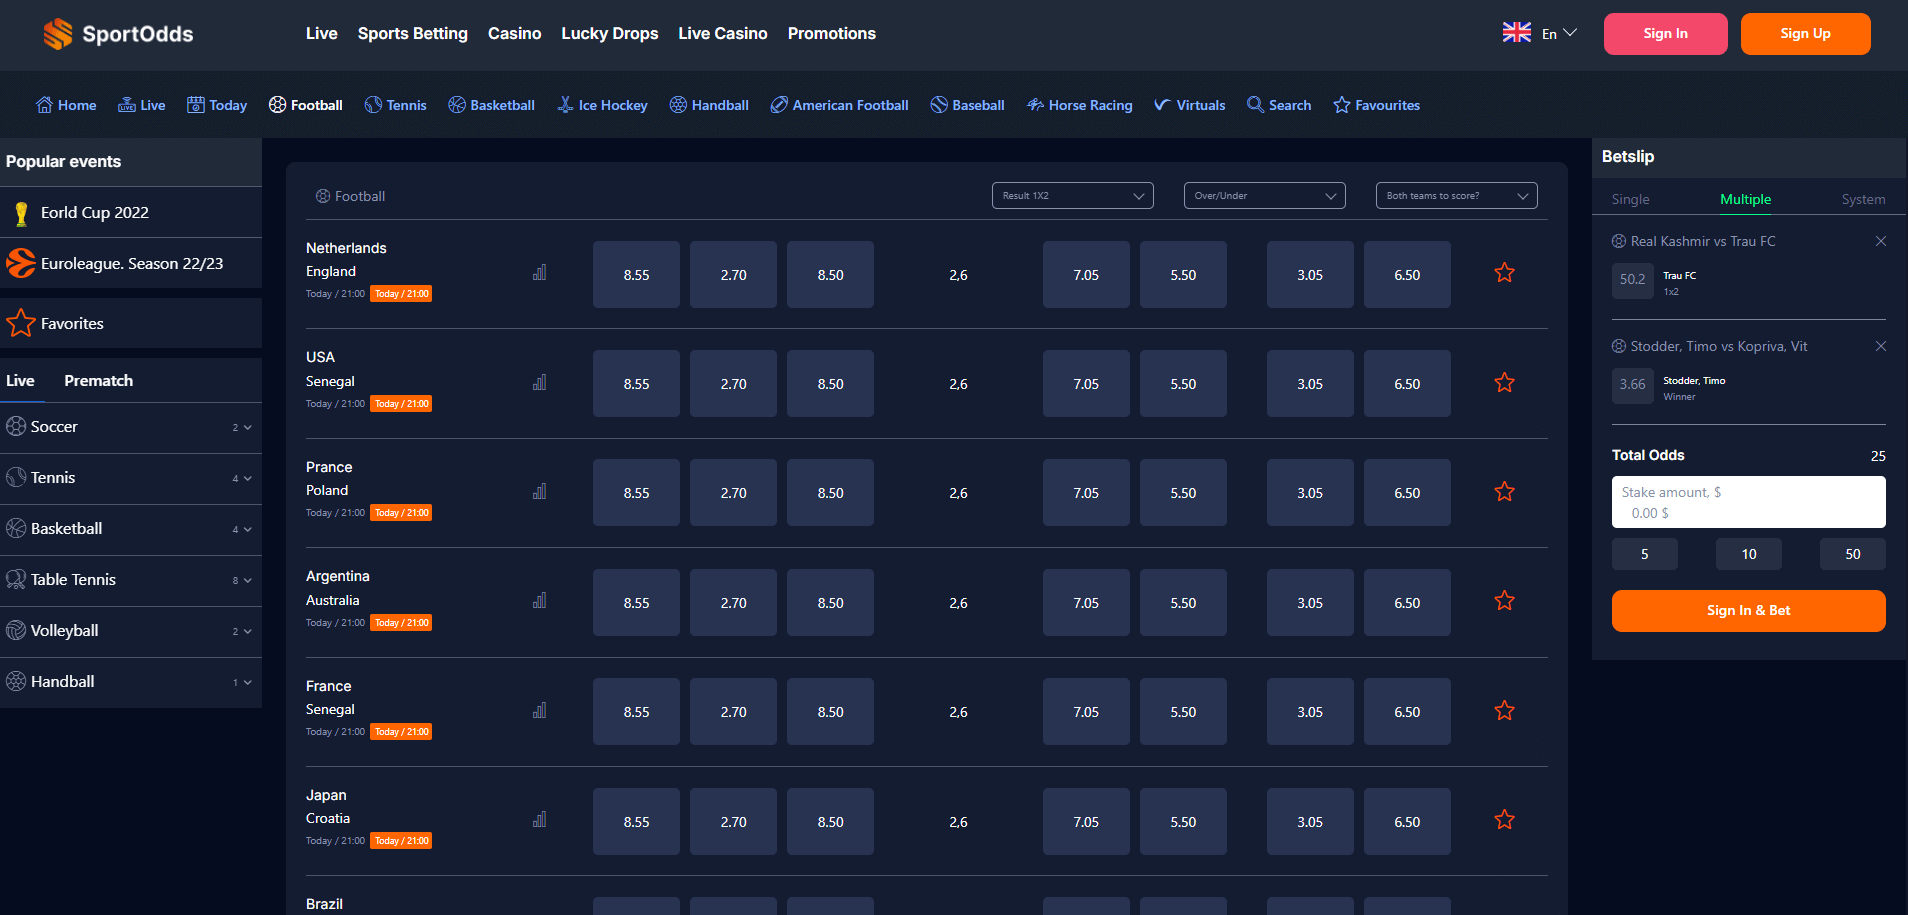This screenshot has width=1908, height=915.
Task: Switch betslip to Single tab
Action: click(1630, 199)
